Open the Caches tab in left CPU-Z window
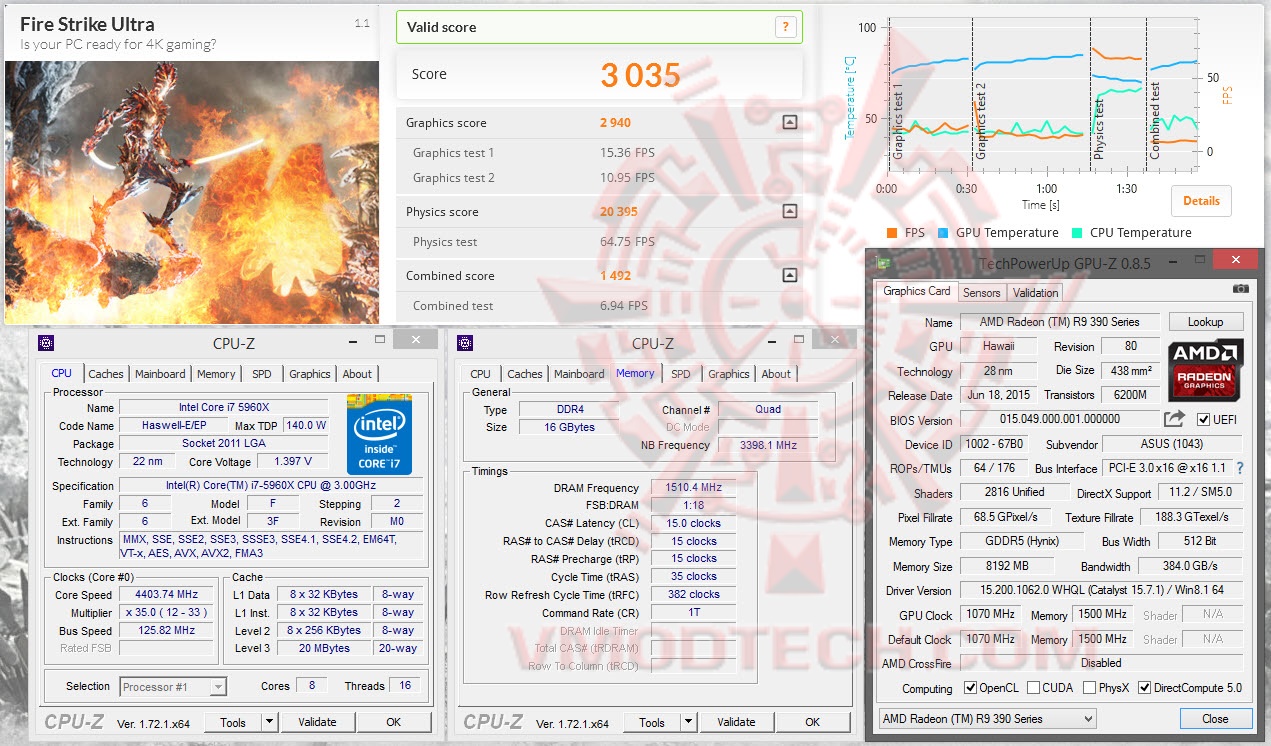1271x746 pixels. tap(106, 374)
